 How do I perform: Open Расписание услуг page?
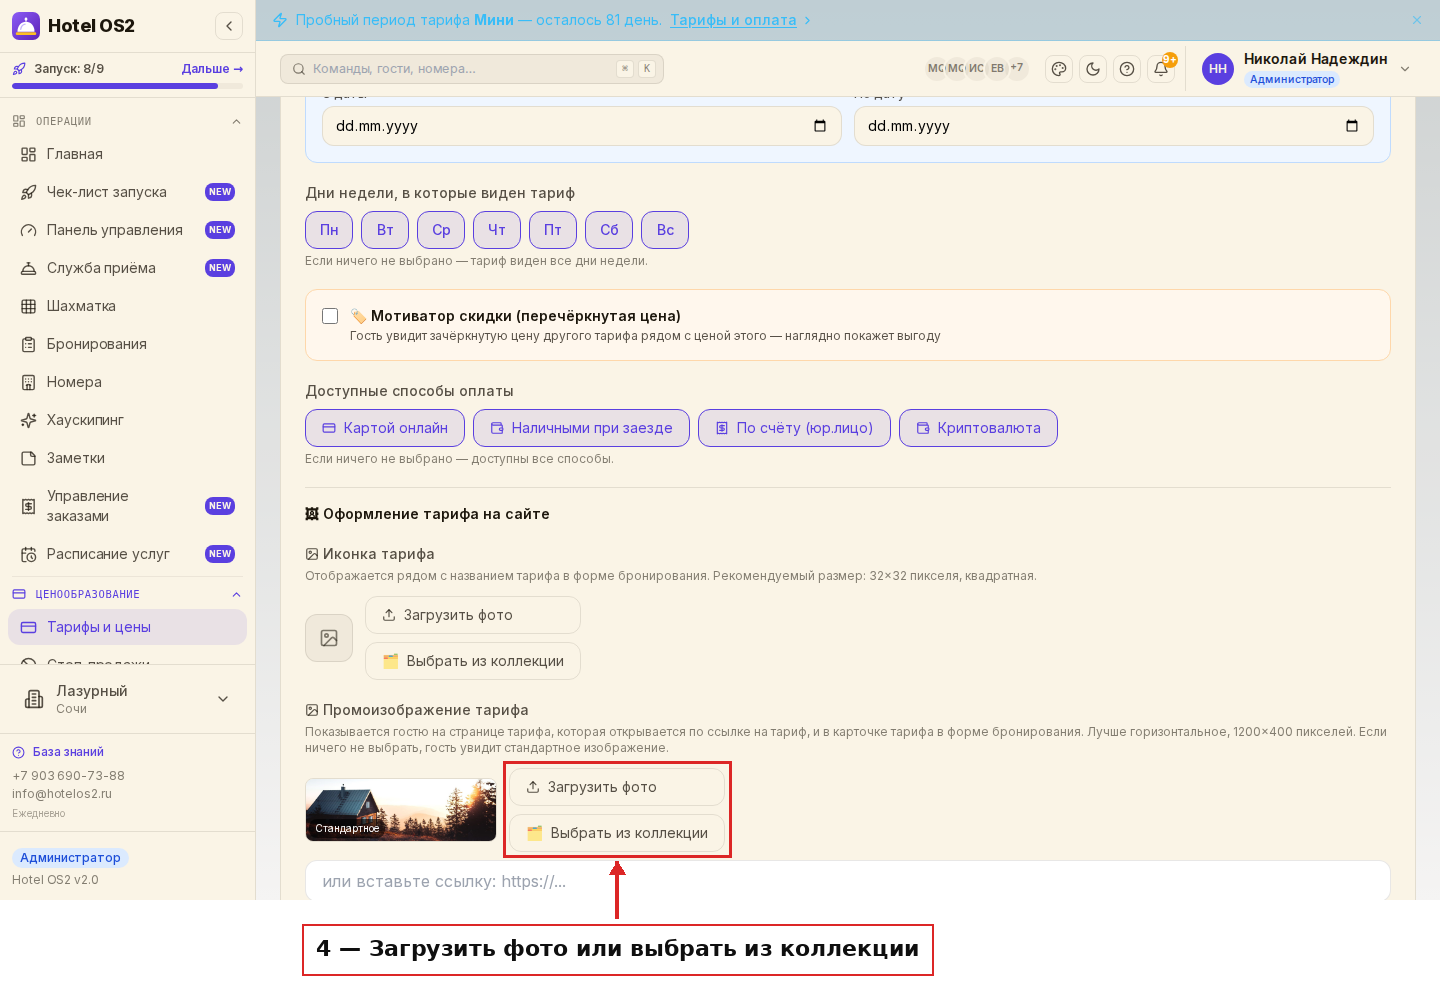[x=128, y=554]
